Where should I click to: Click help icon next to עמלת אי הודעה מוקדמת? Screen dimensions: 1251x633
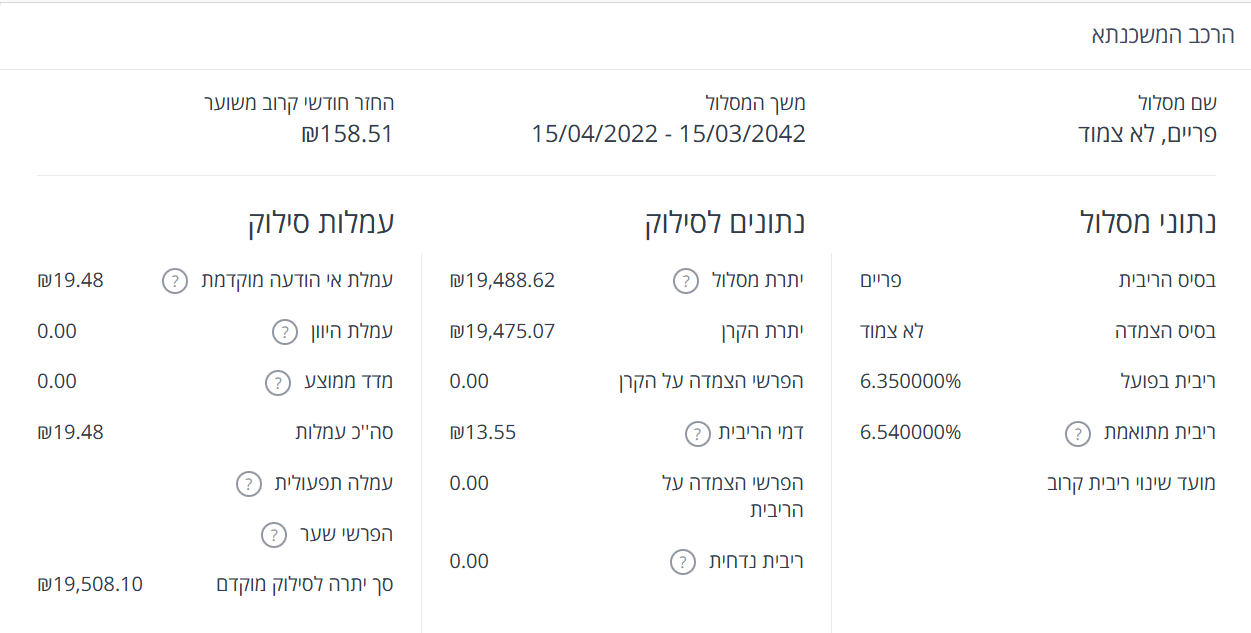[x=175, y=281]
